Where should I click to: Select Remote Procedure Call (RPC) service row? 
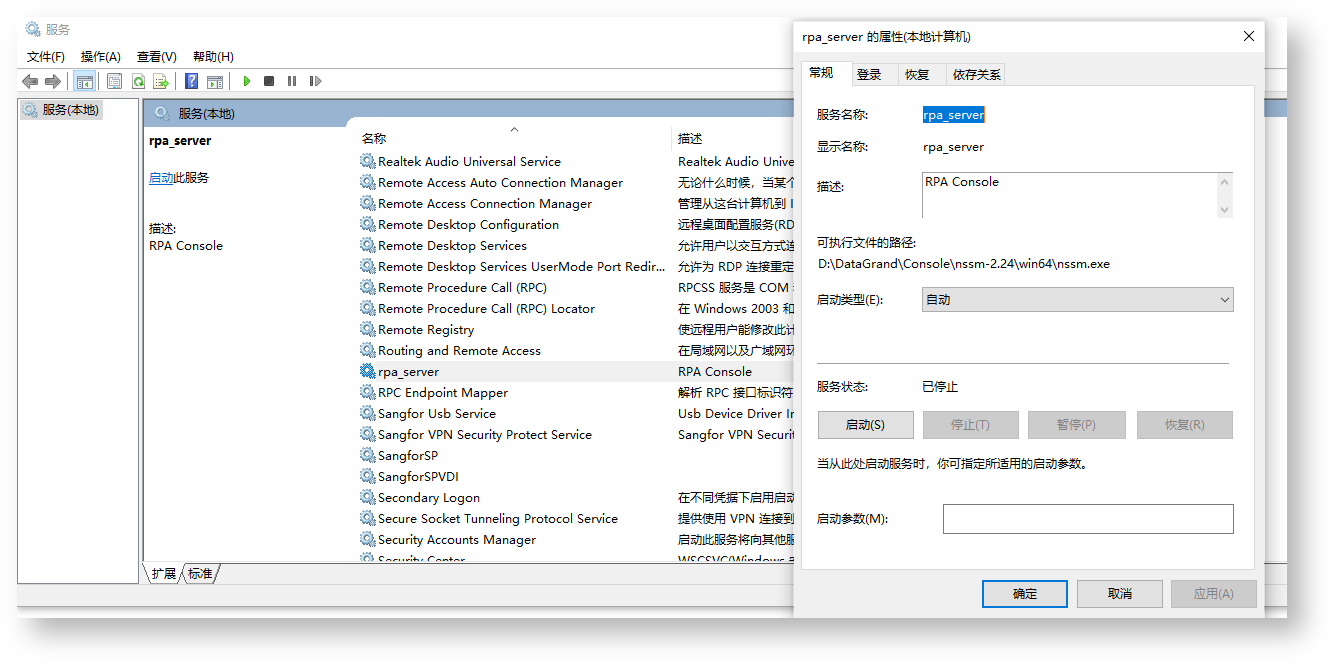[x=575, y=287]
